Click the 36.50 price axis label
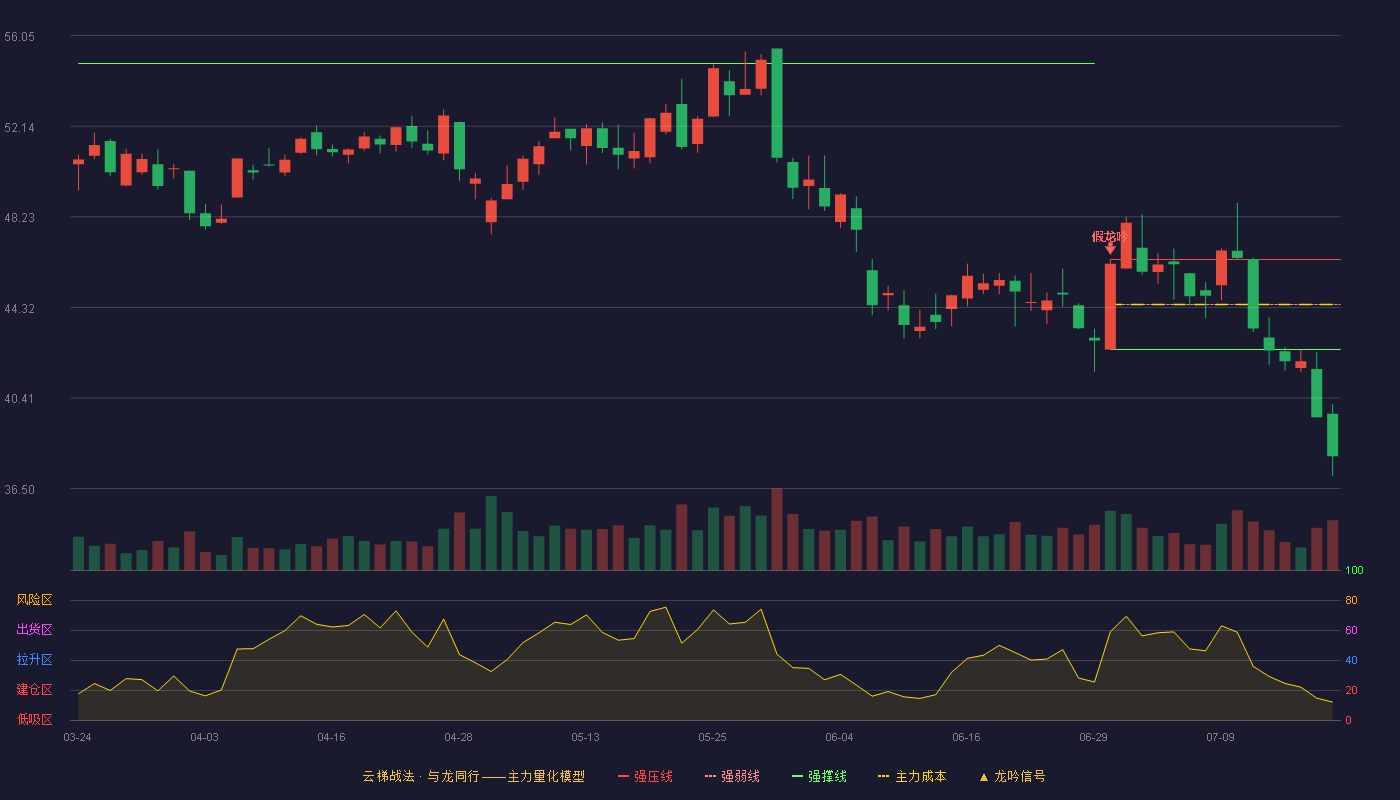The height and width of the screenshot is (800, 1400). [x=19, y=490]
